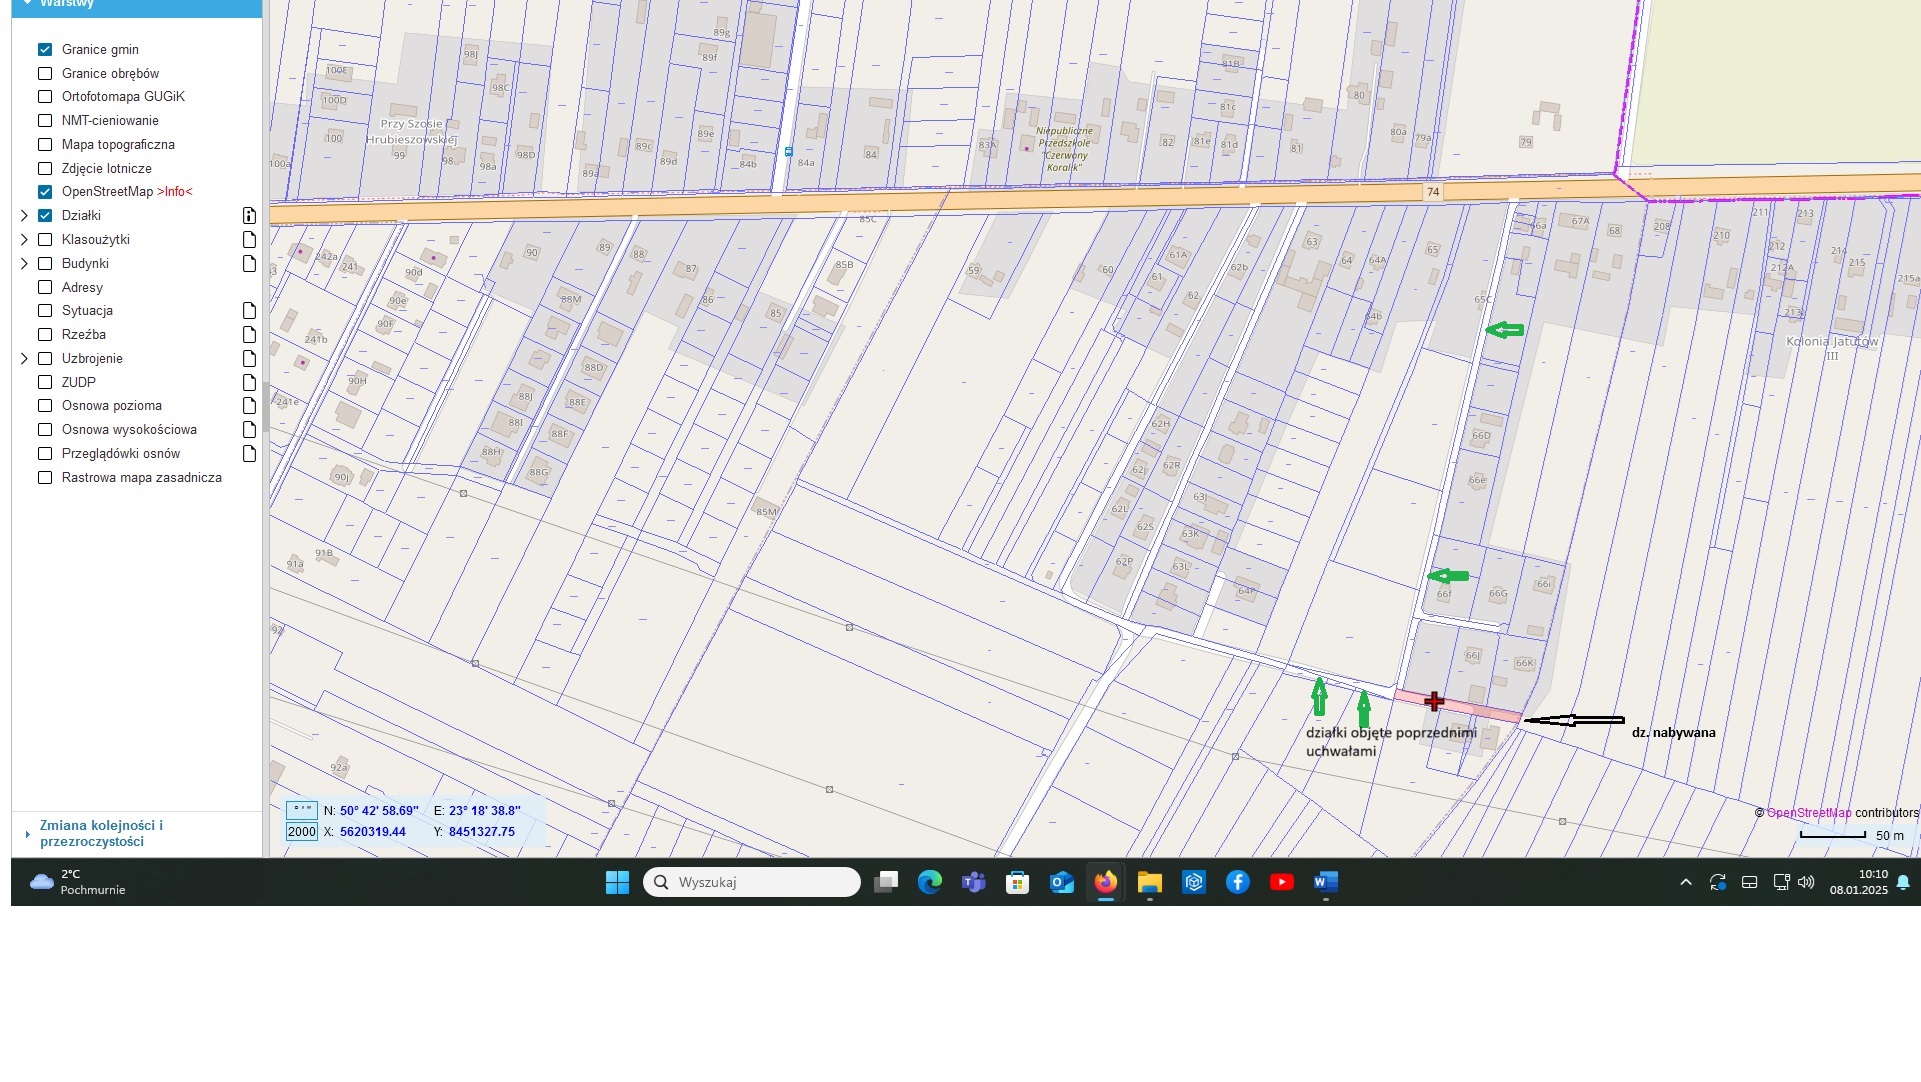Click the document icon next to Uzbrojenie
Image resolution: width=1921 pixels, height=1082 pixels.
(x=249, y=359)
